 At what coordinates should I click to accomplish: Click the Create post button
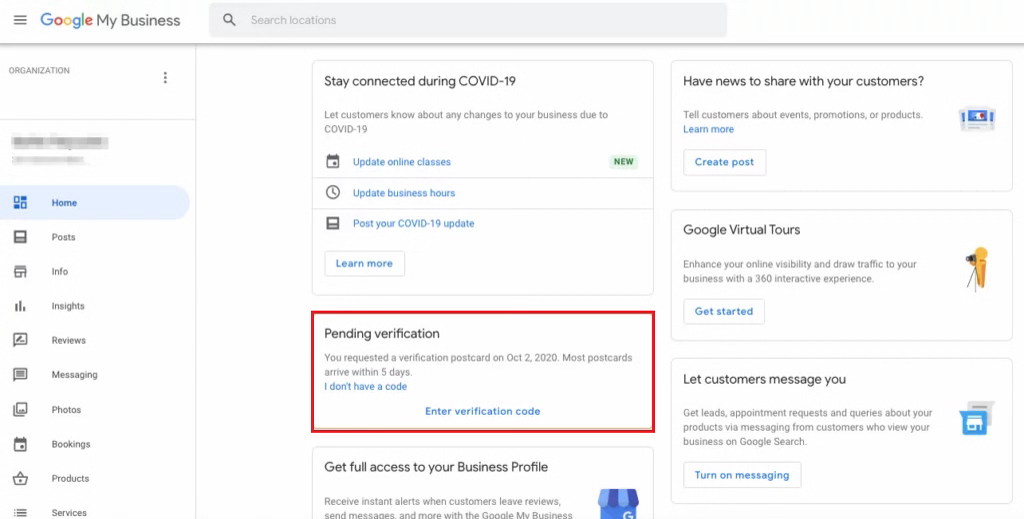724,162
